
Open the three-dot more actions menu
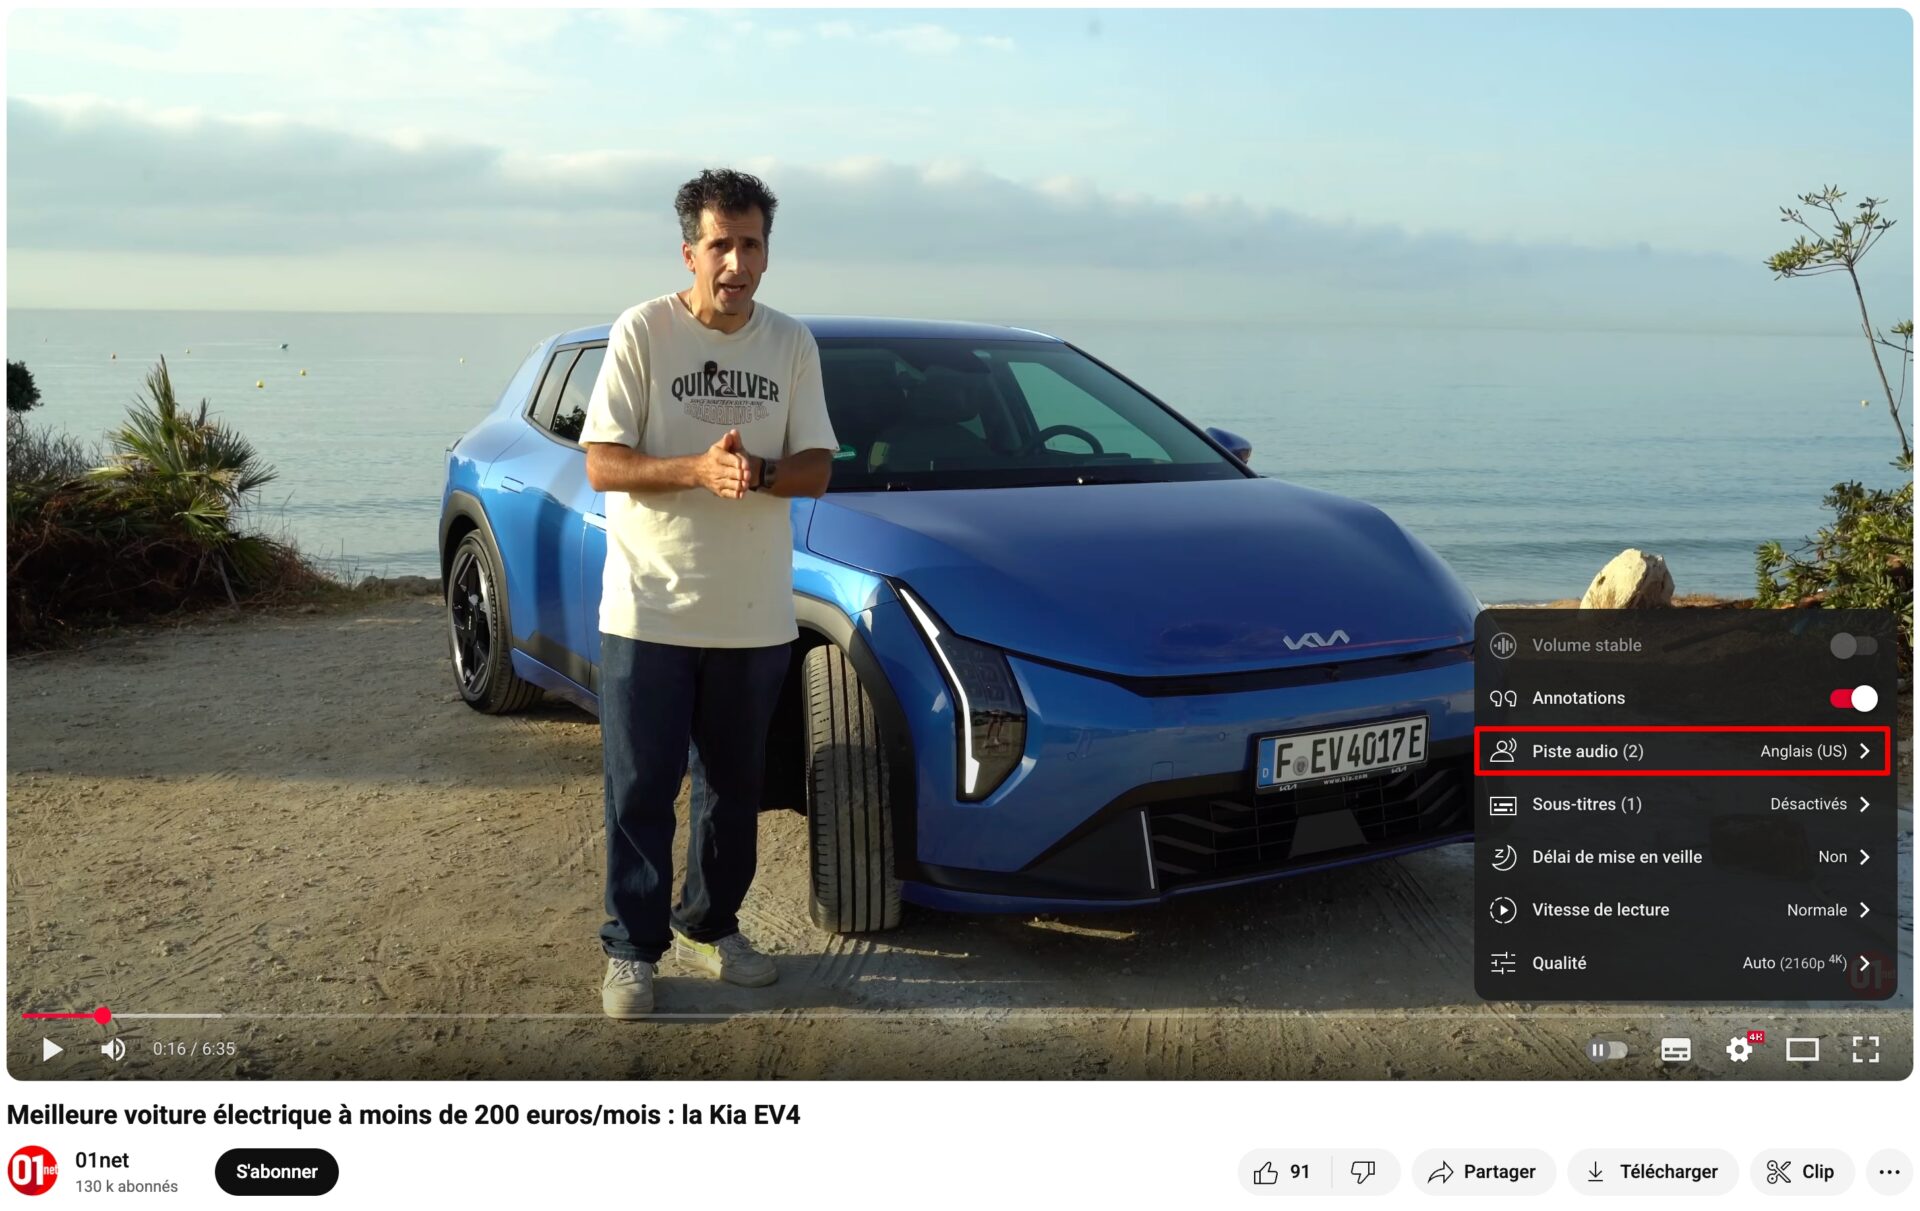pos(1888,1172)
